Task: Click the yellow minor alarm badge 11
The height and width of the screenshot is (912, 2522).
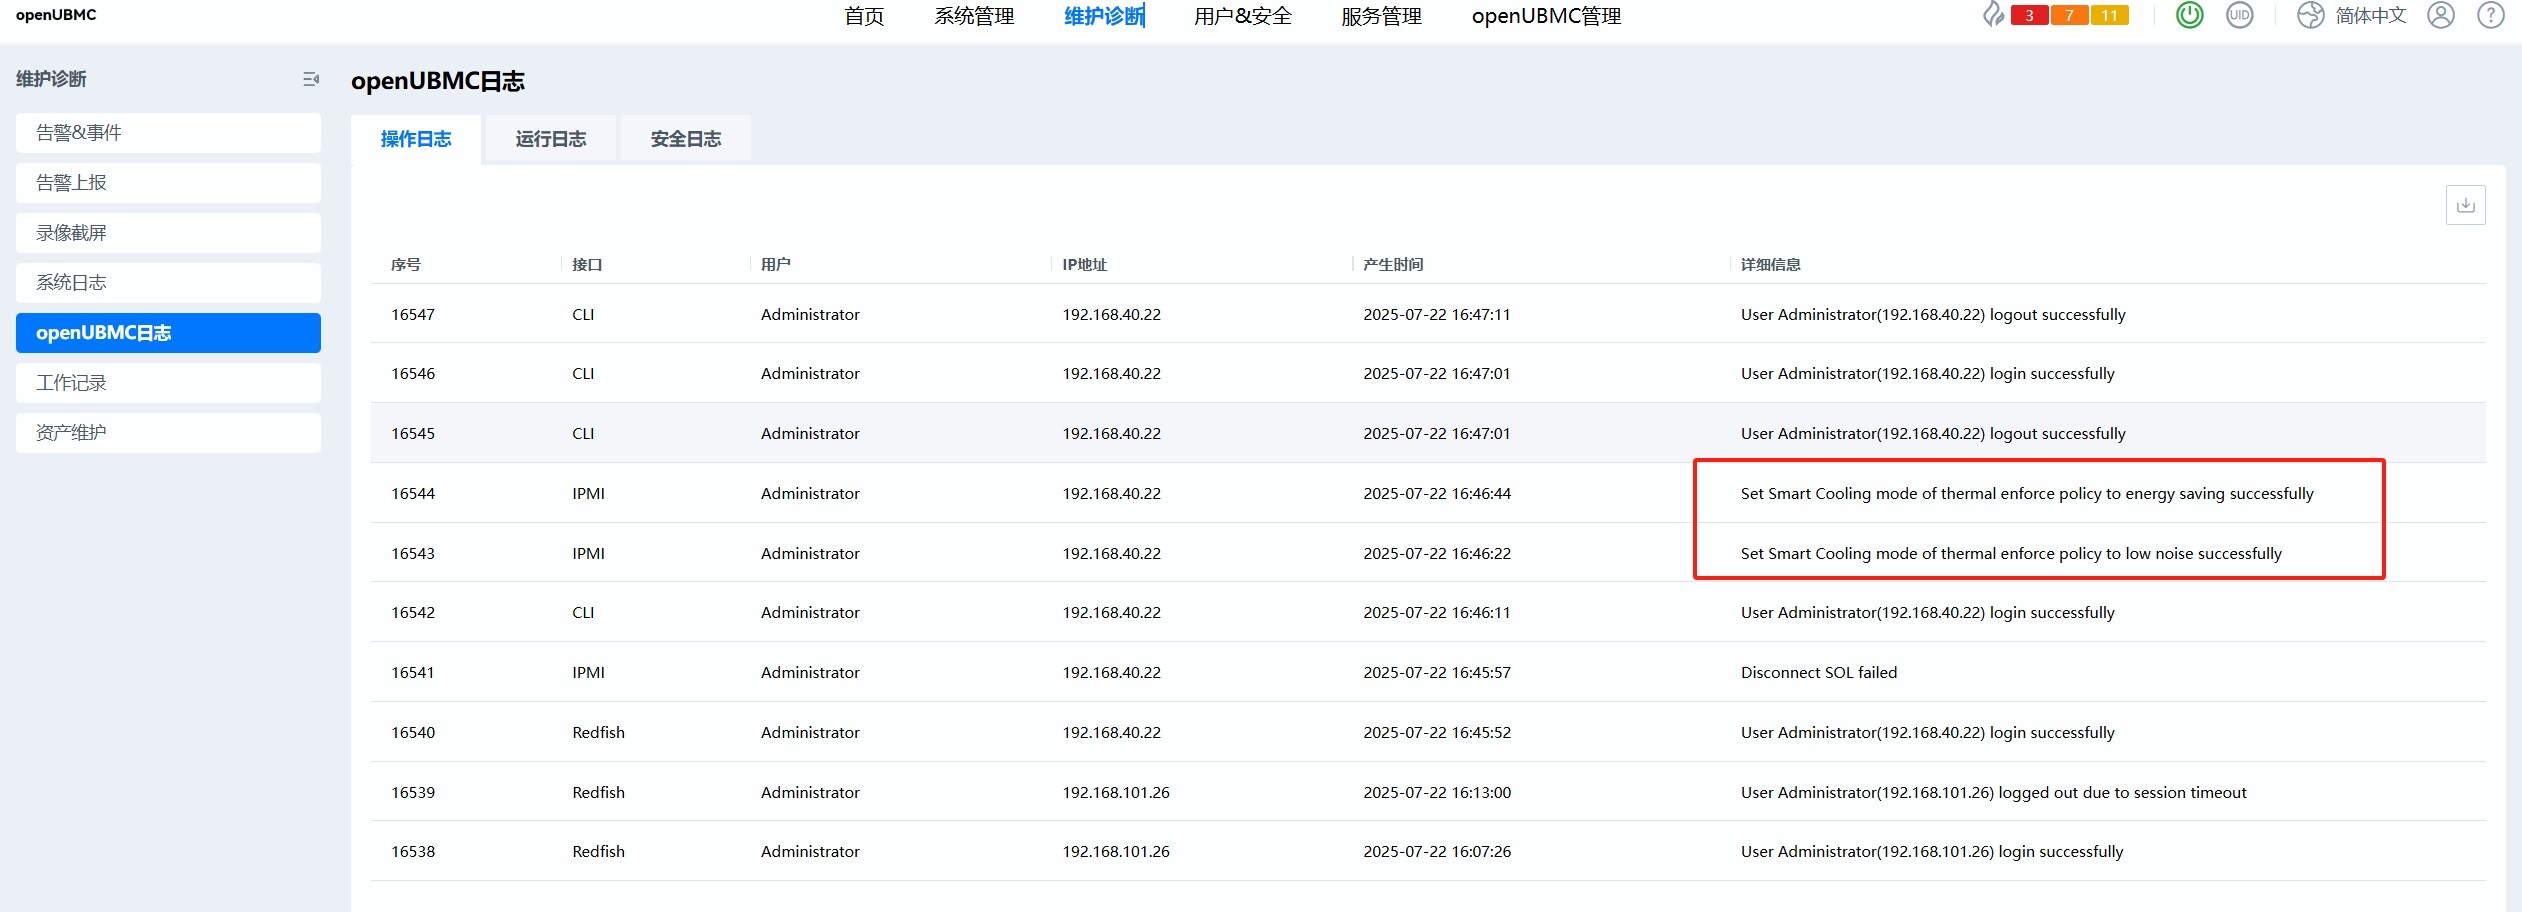Action: [2109, 15]
